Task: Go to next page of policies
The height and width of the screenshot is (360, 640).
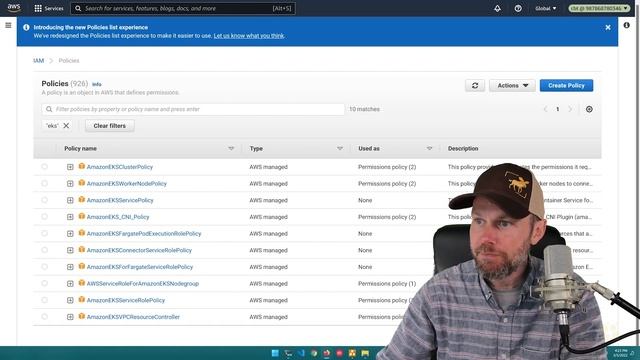Action: tap(570, 109)
